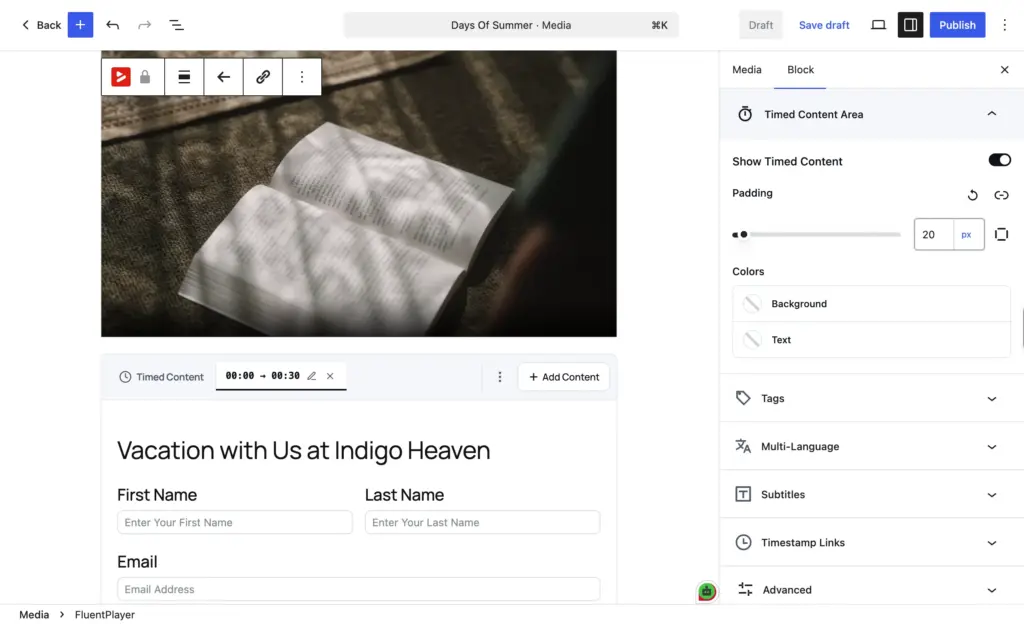The width and height of the screenshot is (1024, 624).
Task: Open the device preview laptop icon
Action: (878, 25)
